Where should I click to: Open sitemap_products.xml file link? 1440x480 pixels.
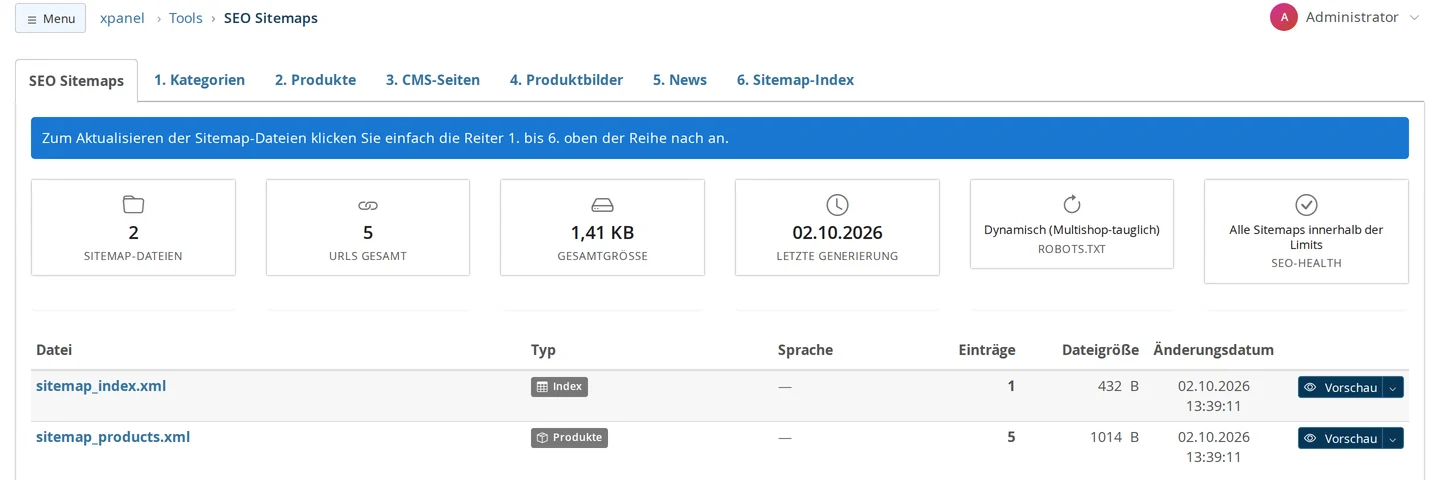tap(113, 437)
